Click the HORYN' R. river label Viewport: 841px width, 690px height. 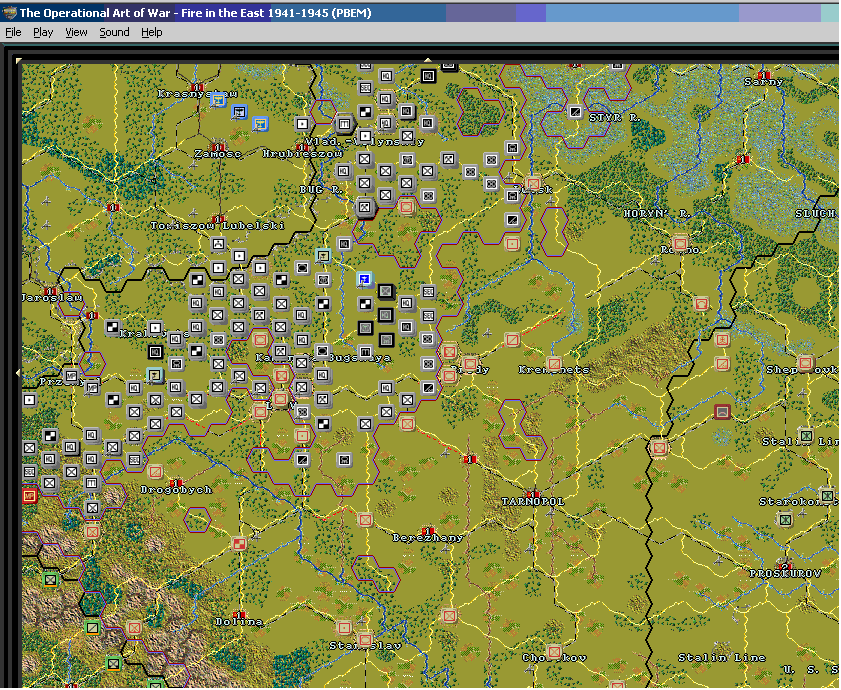tap(657, 214)
